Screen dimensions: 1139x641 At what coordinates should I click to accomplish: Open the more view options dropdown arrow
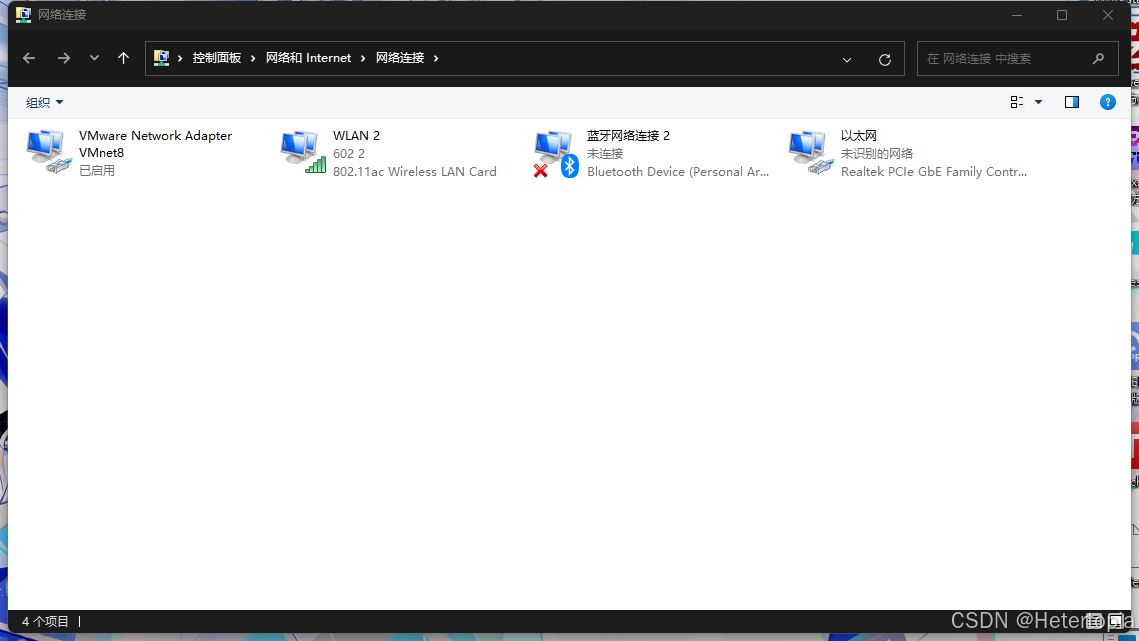[1039, 102]
